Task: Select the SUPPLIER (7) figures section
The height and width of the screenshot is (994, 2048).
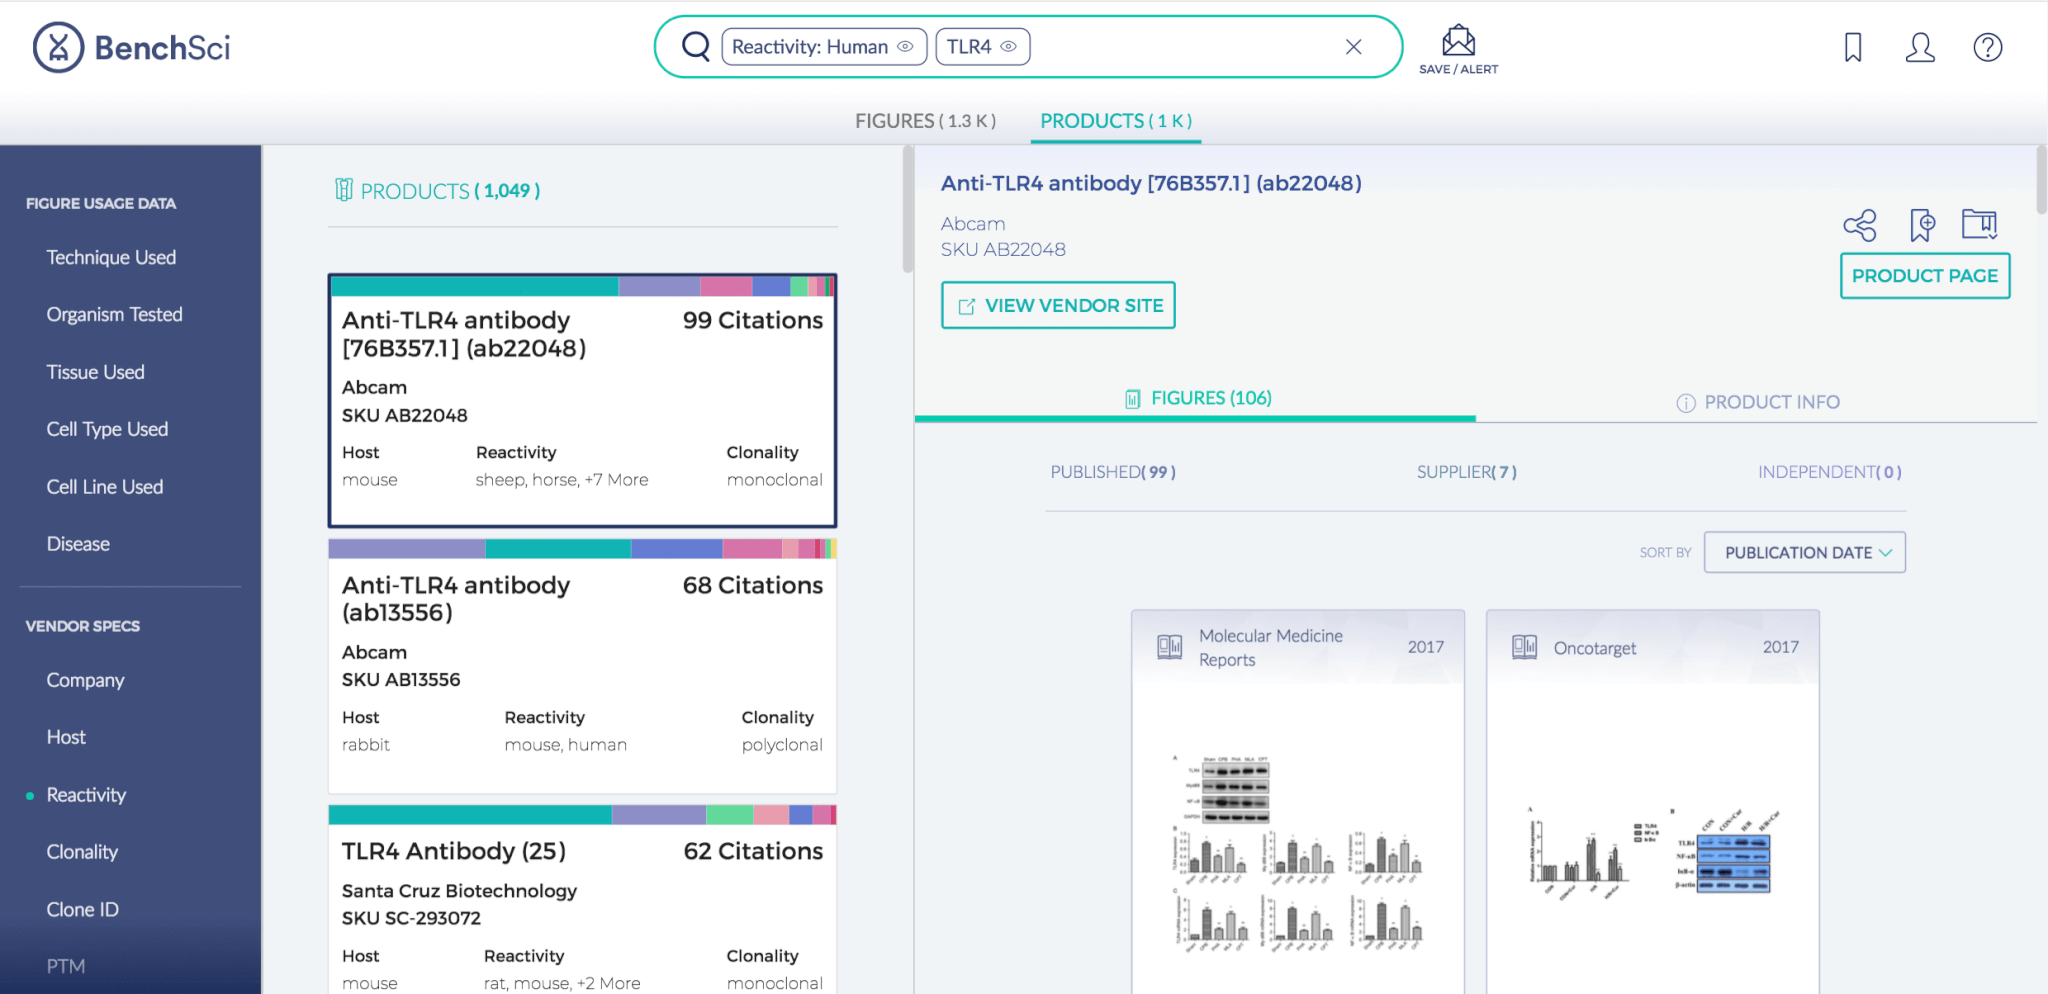Action: 1465,471
